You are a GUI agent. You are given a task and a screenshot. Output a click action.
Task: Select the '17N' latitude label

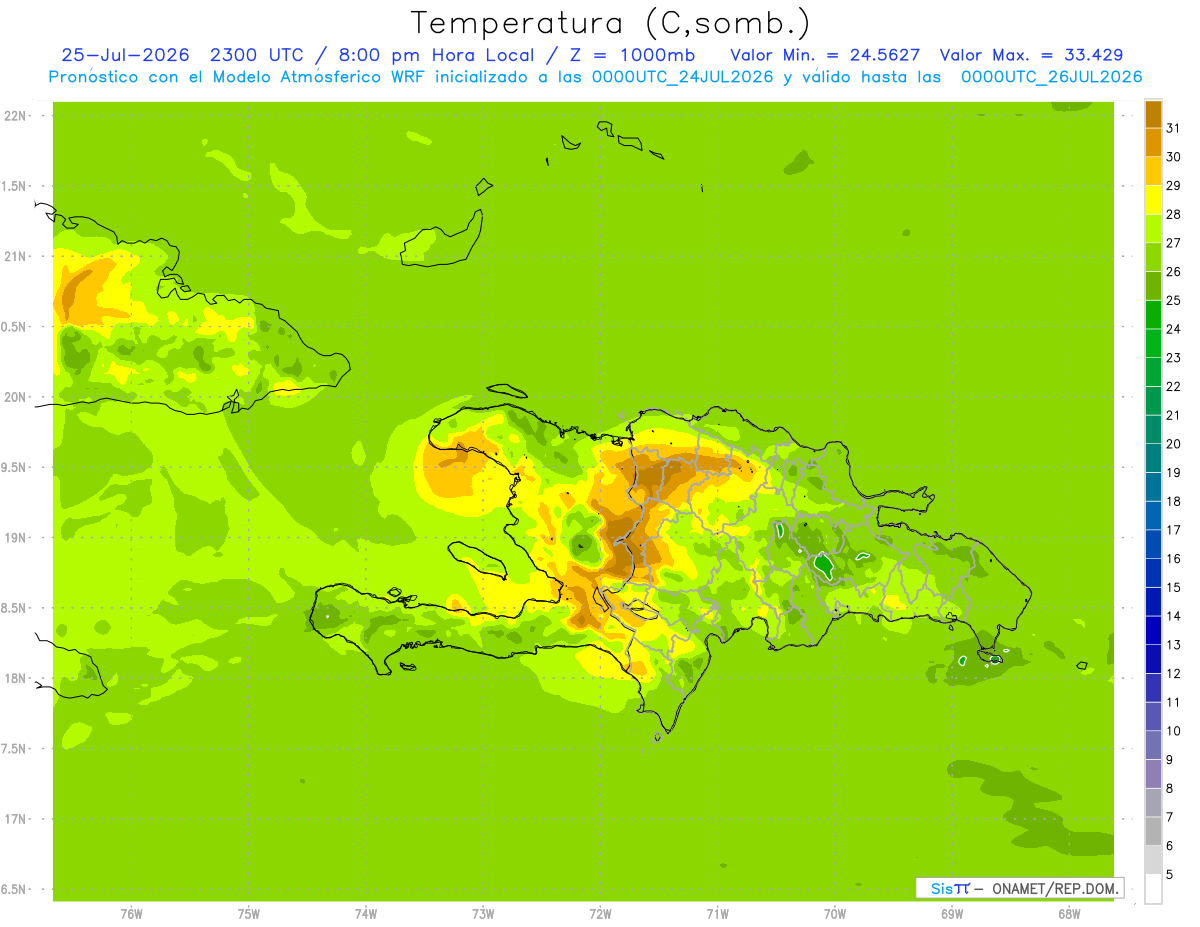coord(14,819)
